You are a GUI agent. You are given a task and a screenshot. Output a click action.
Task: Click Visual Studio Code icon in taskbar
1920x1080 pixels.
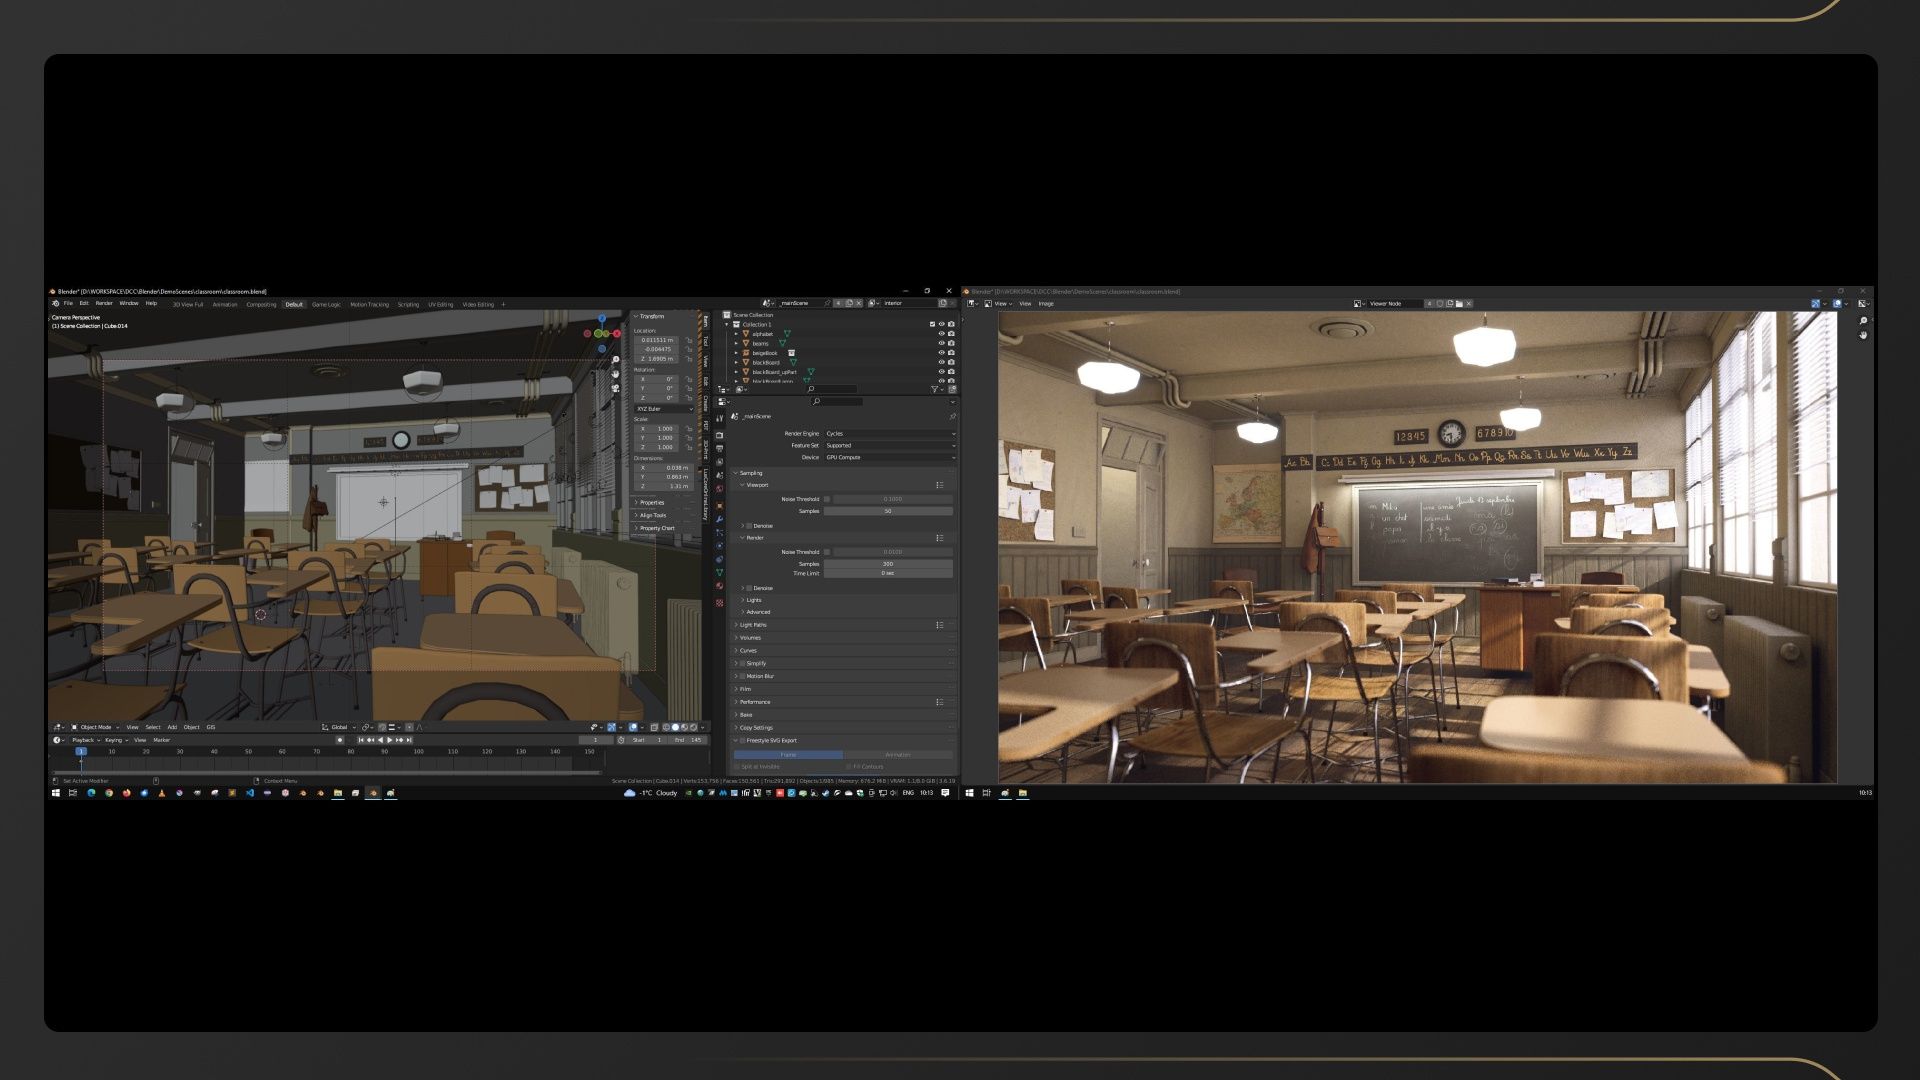click(x=250, y=793)
